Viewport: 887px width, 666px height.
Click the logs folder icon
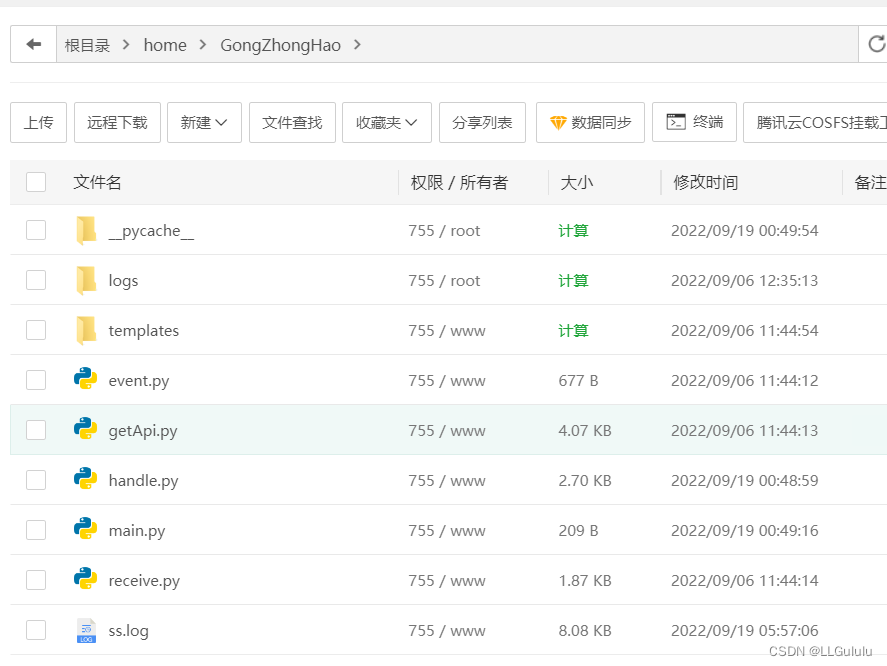coord(86,280)
